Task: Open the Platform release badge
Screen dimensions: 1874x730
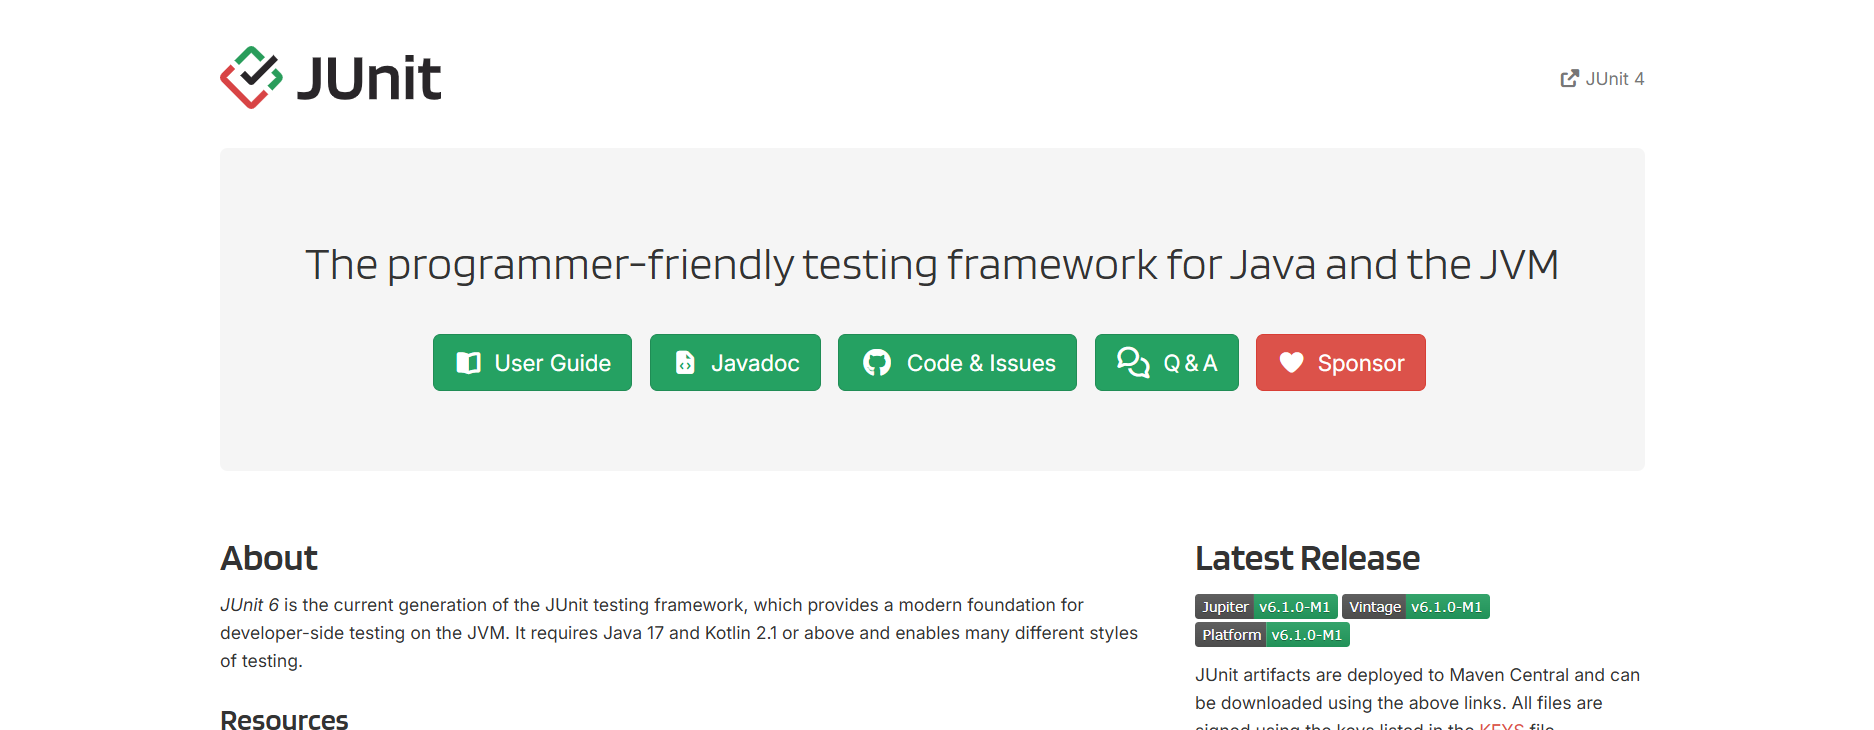Action: (1231, 635)
